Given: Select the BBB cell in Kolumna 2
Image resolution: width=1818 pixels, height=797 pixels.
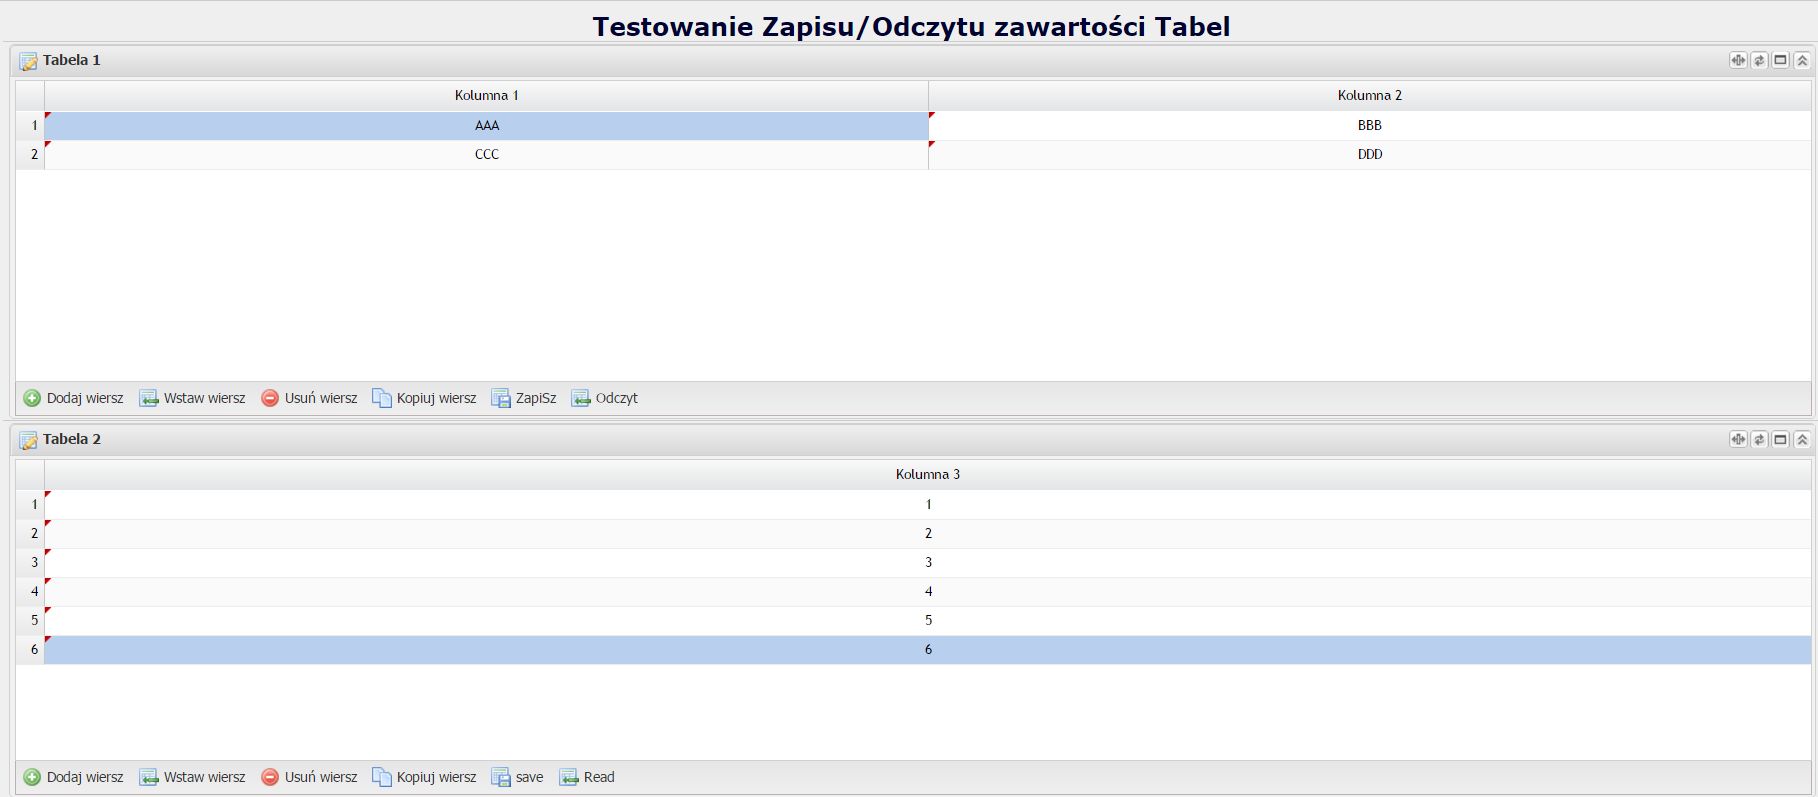Looking at the screenshot, I should point(1369,125).
